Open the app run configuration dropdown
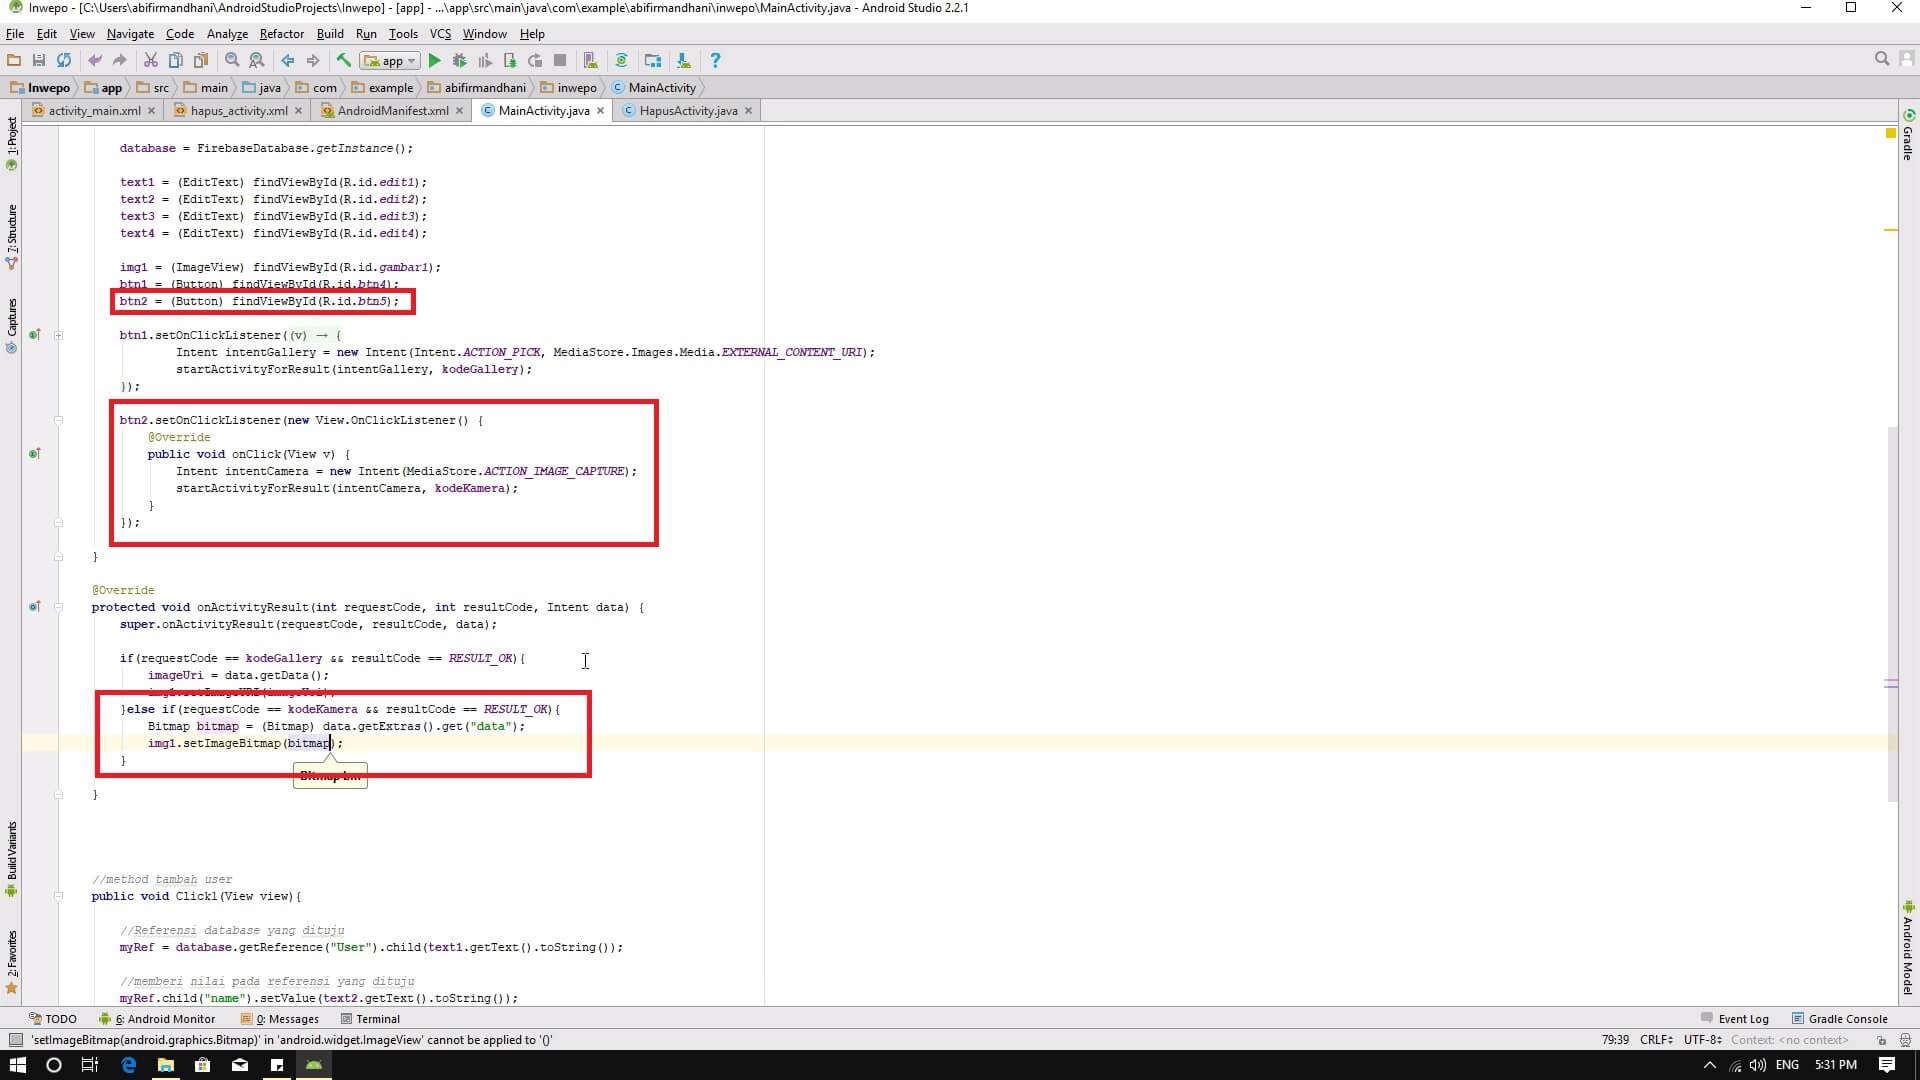The width and height of the screenshot is (1920, 1080). (391, 61)
